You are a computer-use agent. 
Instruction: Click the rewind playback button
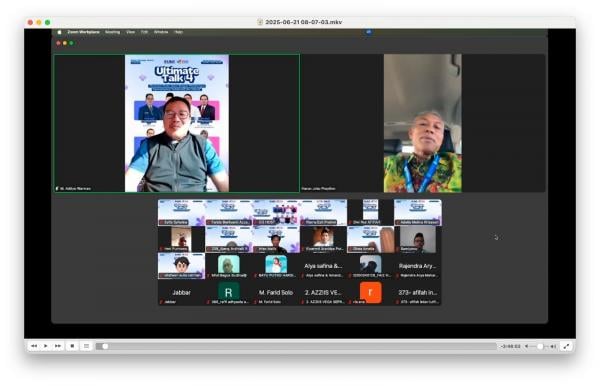click(34, 346)
